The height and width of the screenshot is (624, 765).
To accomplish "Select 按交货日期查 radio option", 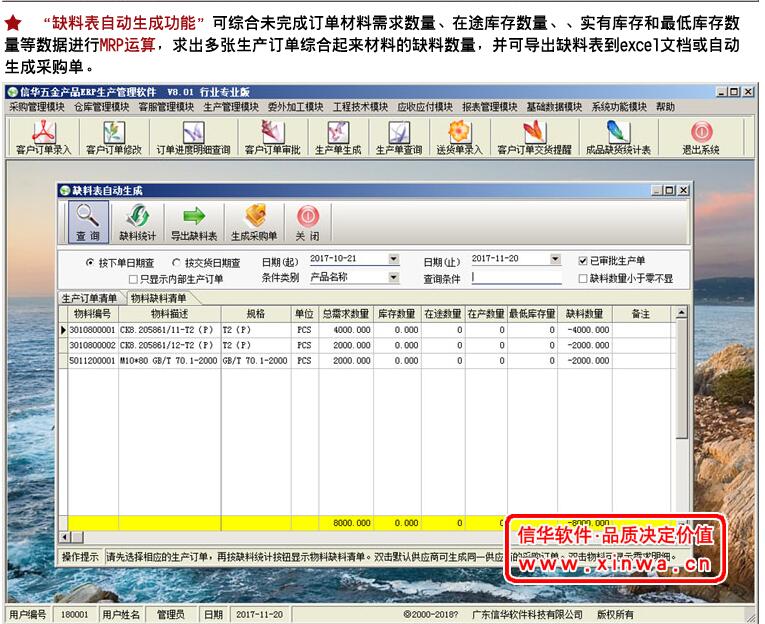I will point(176,263).
